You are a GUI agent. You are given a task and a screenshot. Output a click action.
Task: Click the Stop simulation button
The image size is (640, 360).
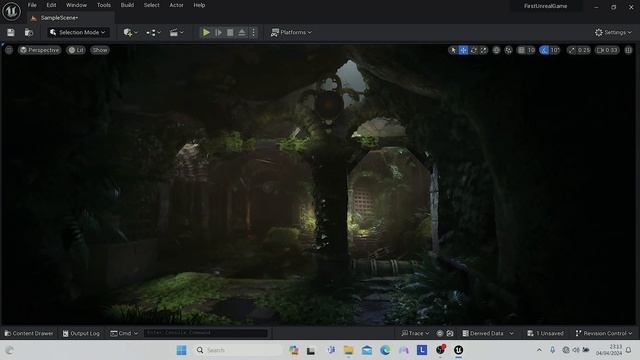pos(230,32)
